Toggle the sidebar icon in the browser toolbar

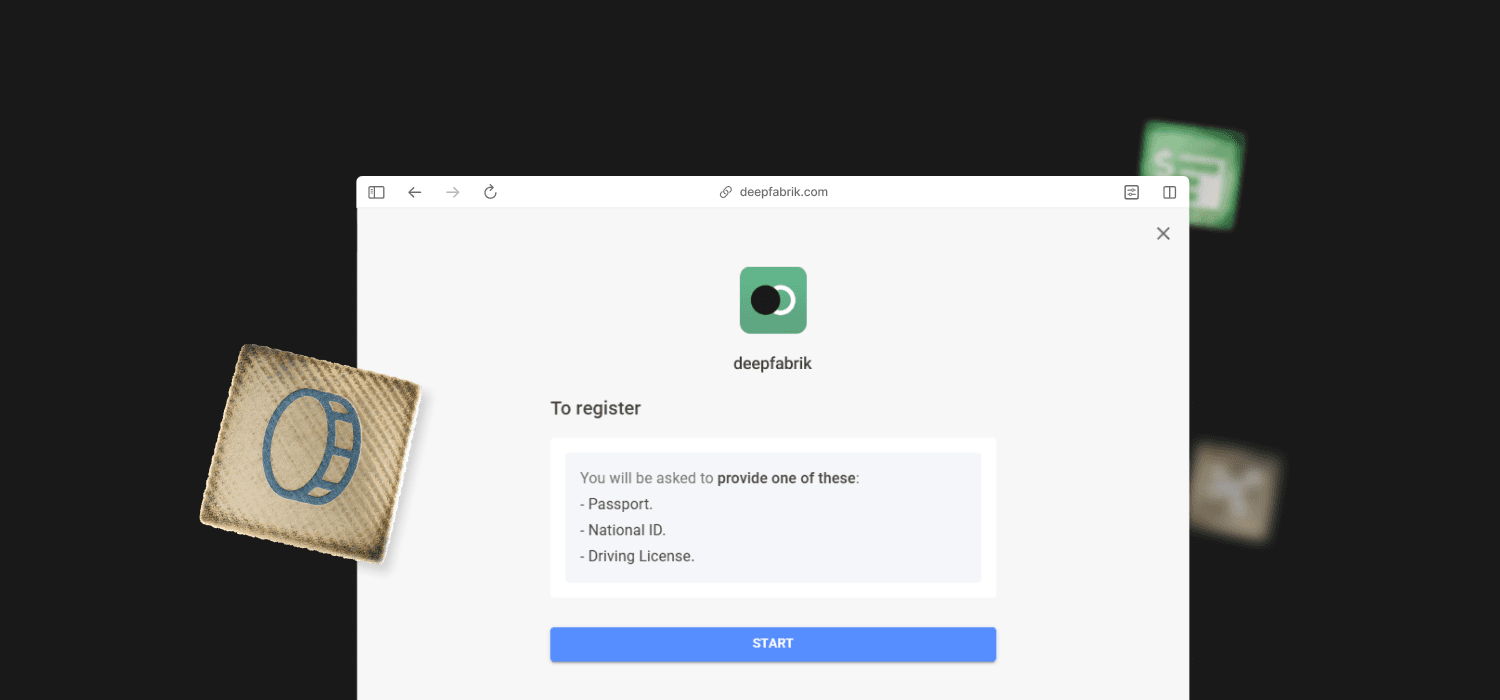click(376, 191)
